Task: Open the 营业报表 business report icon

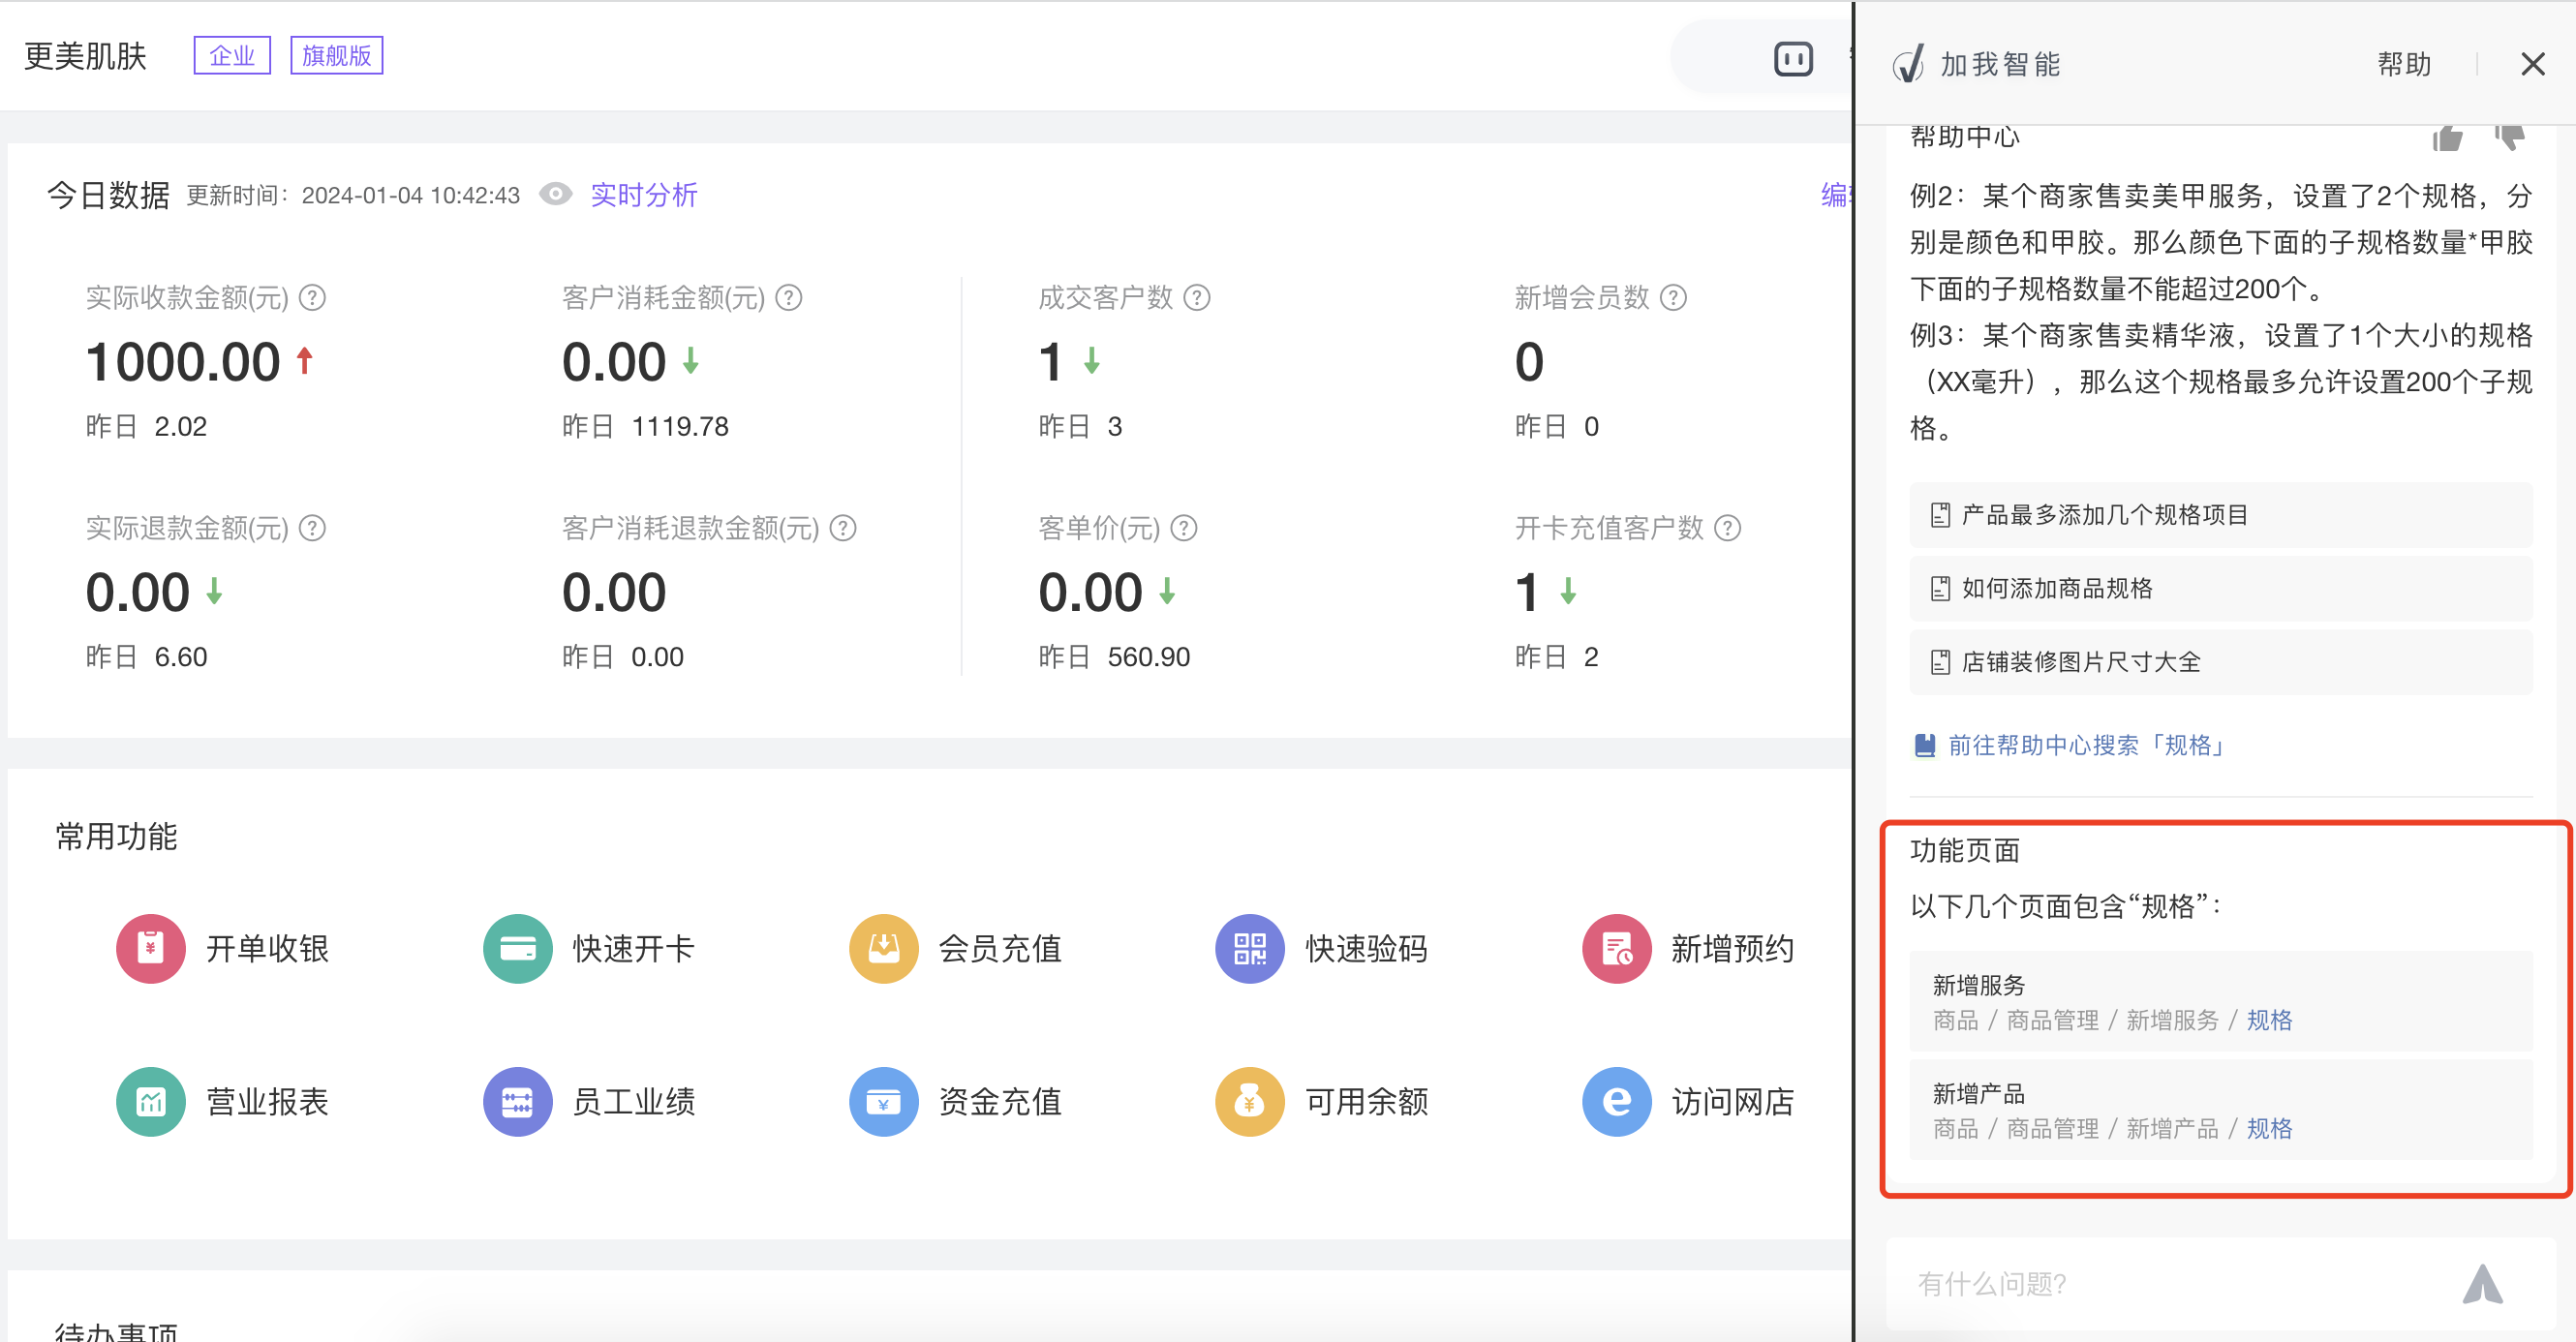Action: tap(150, 1101)
